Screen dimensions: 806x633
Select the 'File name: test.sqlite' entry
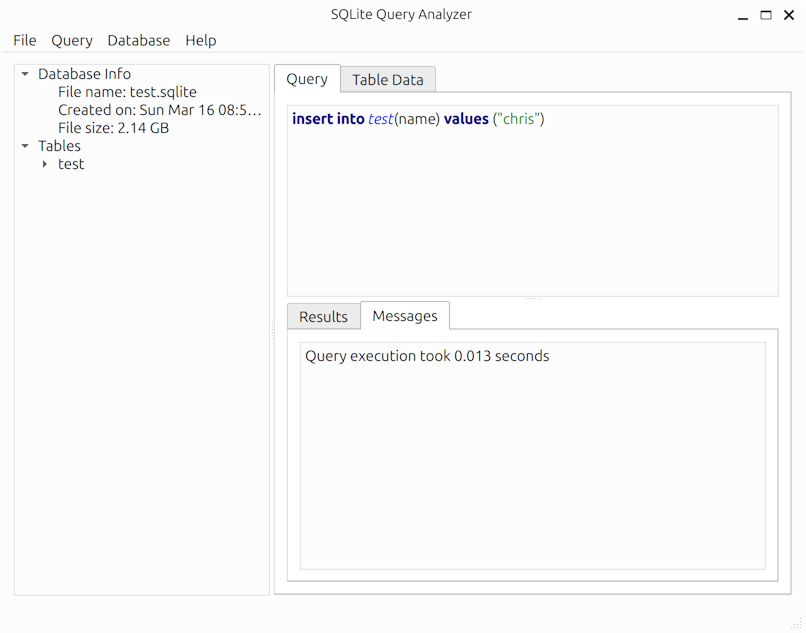tap(127, 92)
